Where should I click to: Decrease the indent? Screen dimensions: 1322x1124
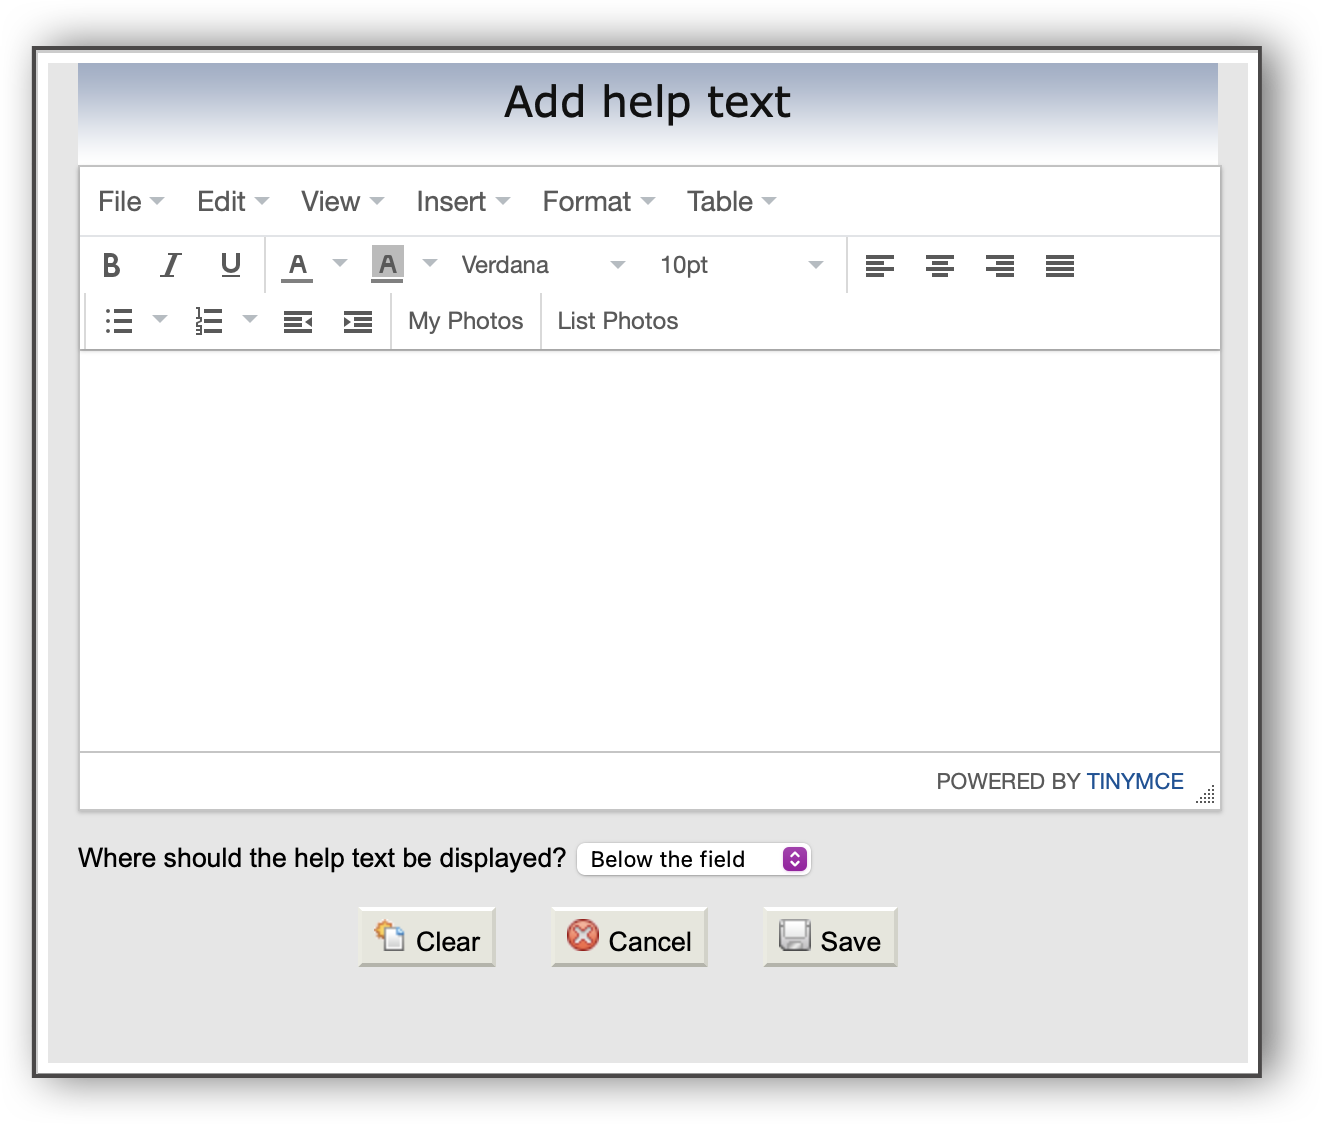(298, 321)
